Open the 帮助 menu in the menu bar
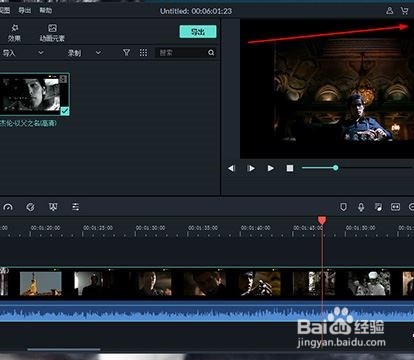This screenshot has height=360, width=414. [x=46, y=11]
